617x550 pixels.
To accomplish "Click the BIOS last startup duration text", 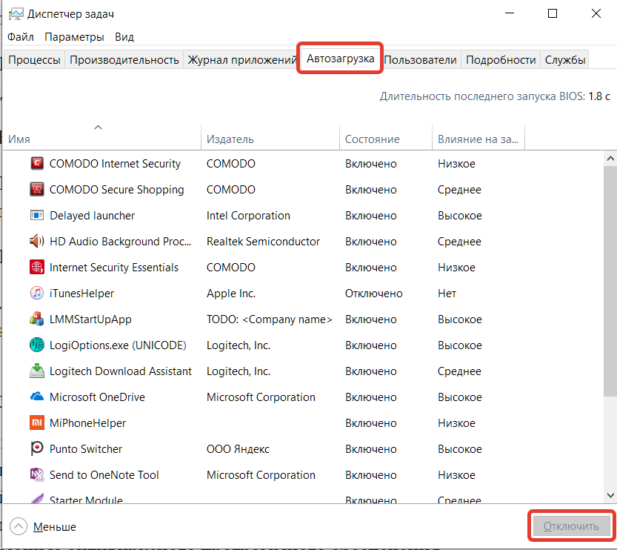I will [495, 96].
